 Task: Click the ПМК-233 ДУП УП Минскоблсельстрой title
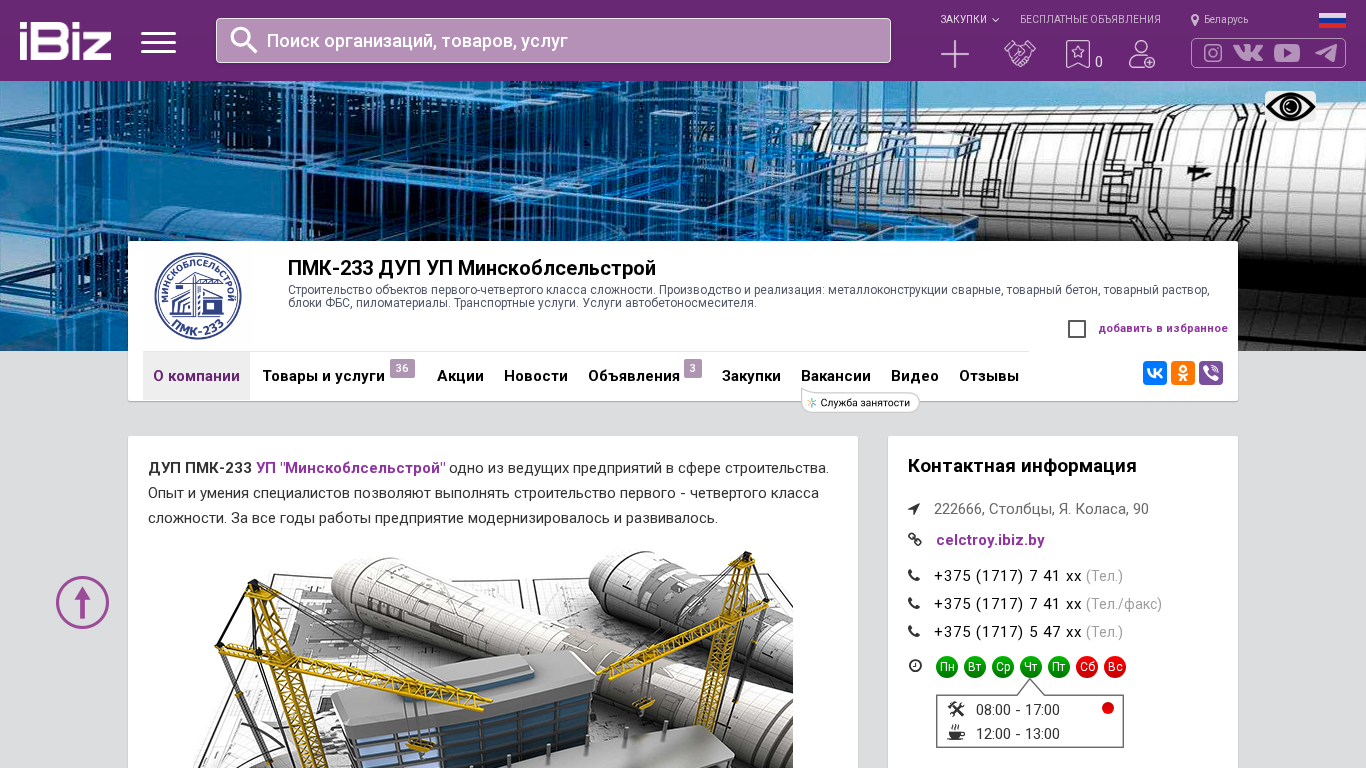[x=472, y=268]
